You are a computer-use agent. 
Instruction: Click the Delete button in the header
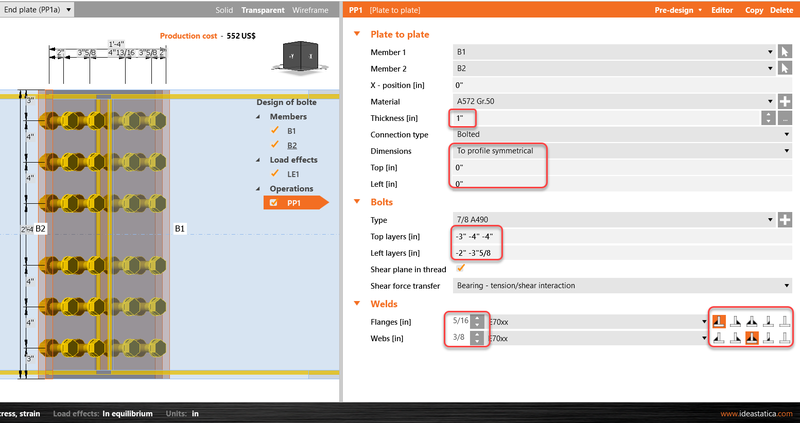point(781,9)
